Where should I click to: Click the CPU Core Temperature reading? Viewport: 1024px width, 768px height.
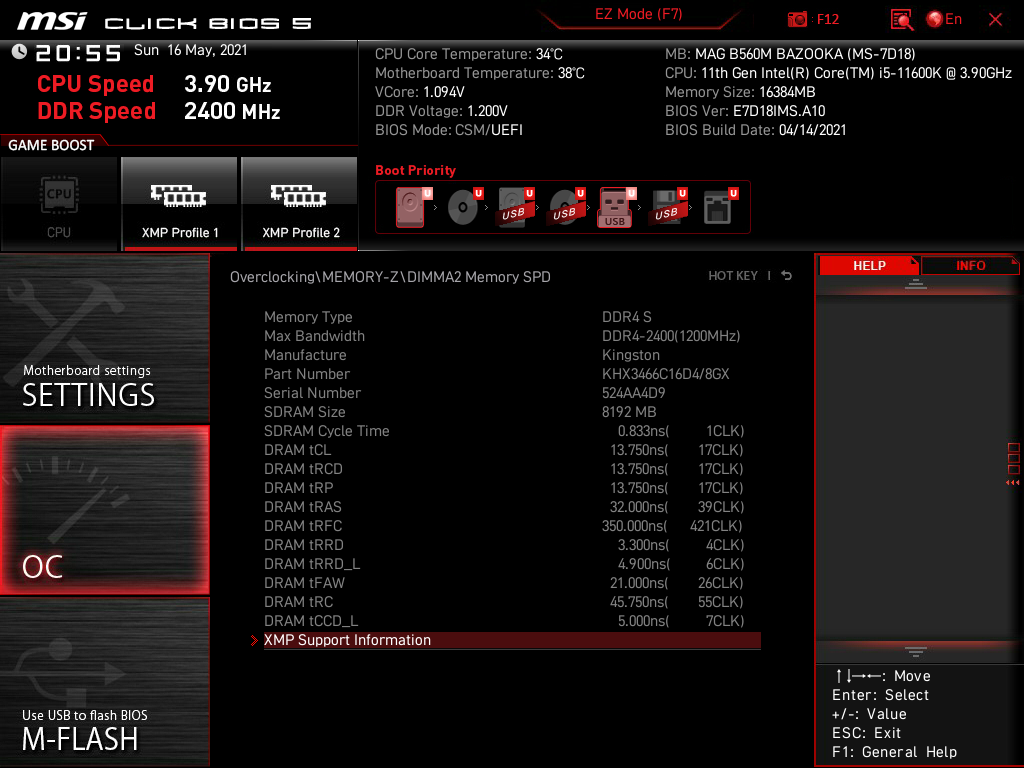468,54
